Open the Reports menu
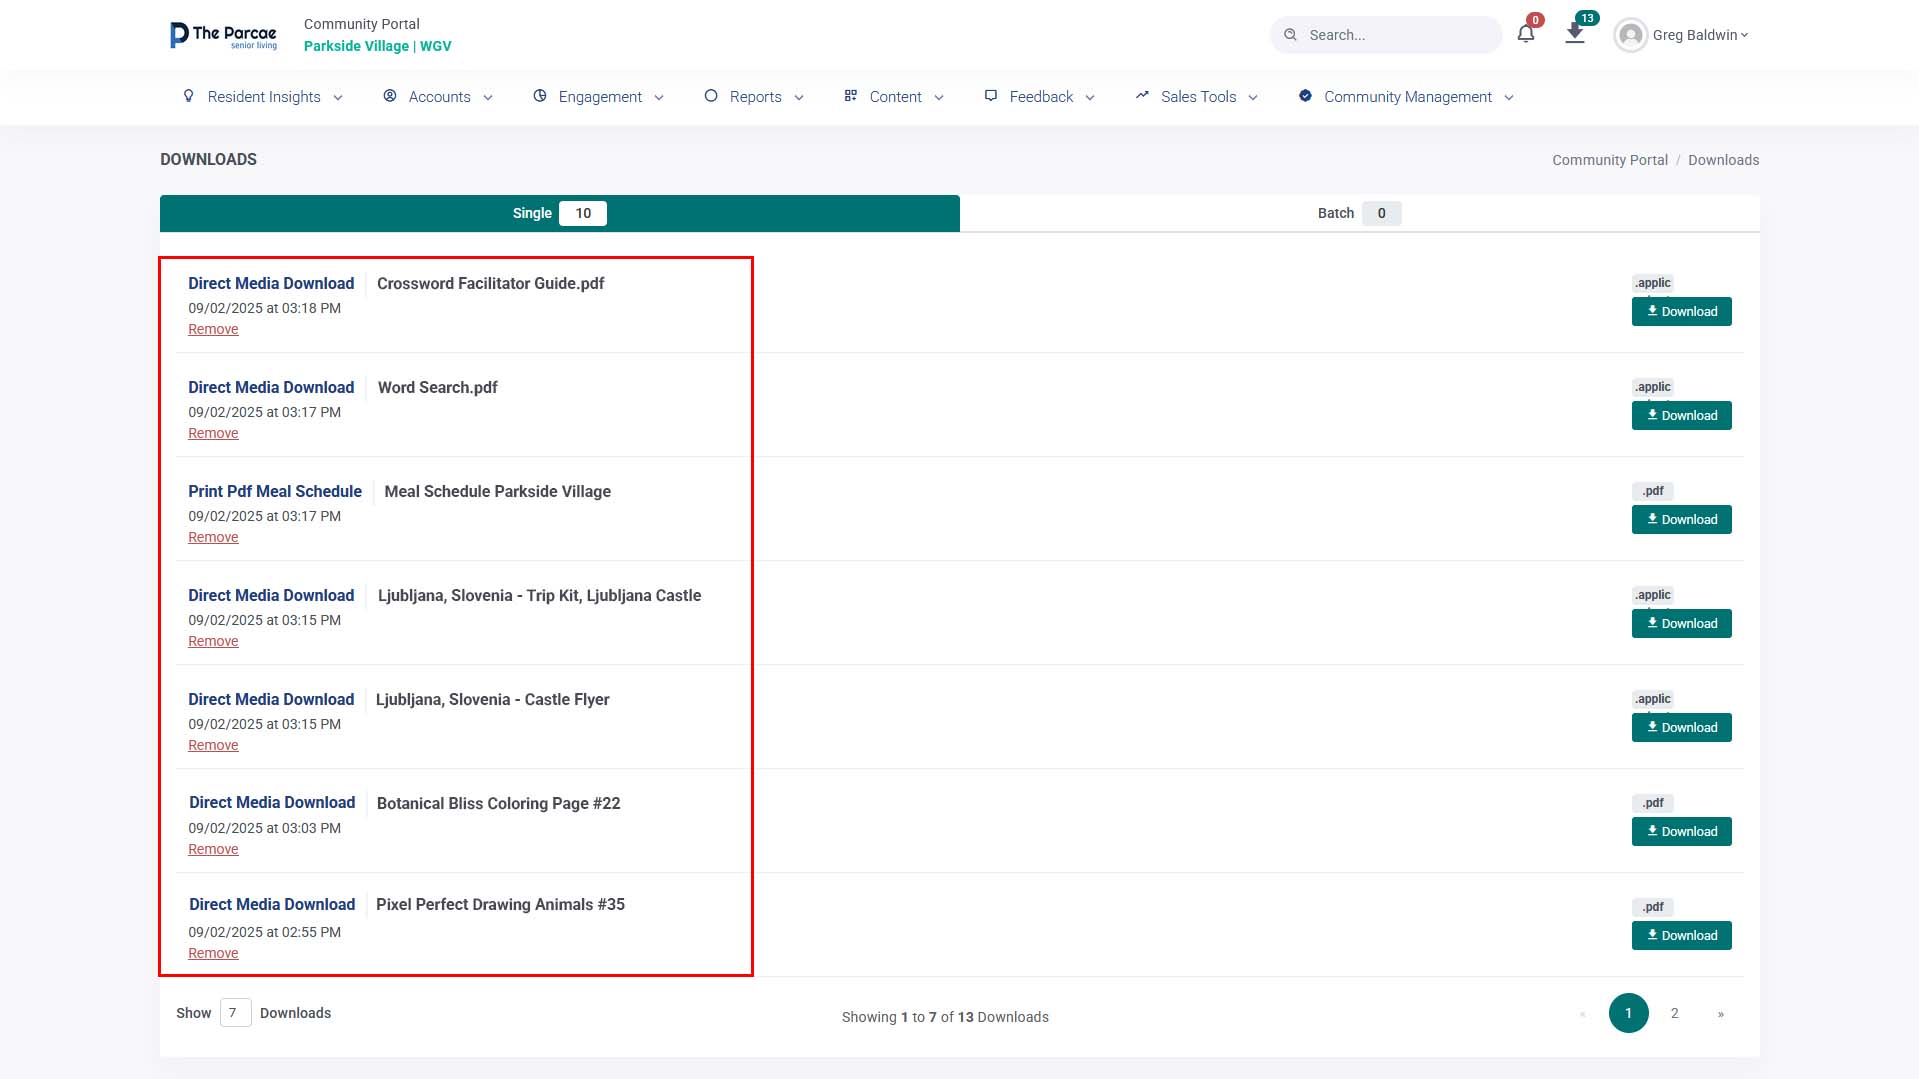 click(x=755, y=97)
